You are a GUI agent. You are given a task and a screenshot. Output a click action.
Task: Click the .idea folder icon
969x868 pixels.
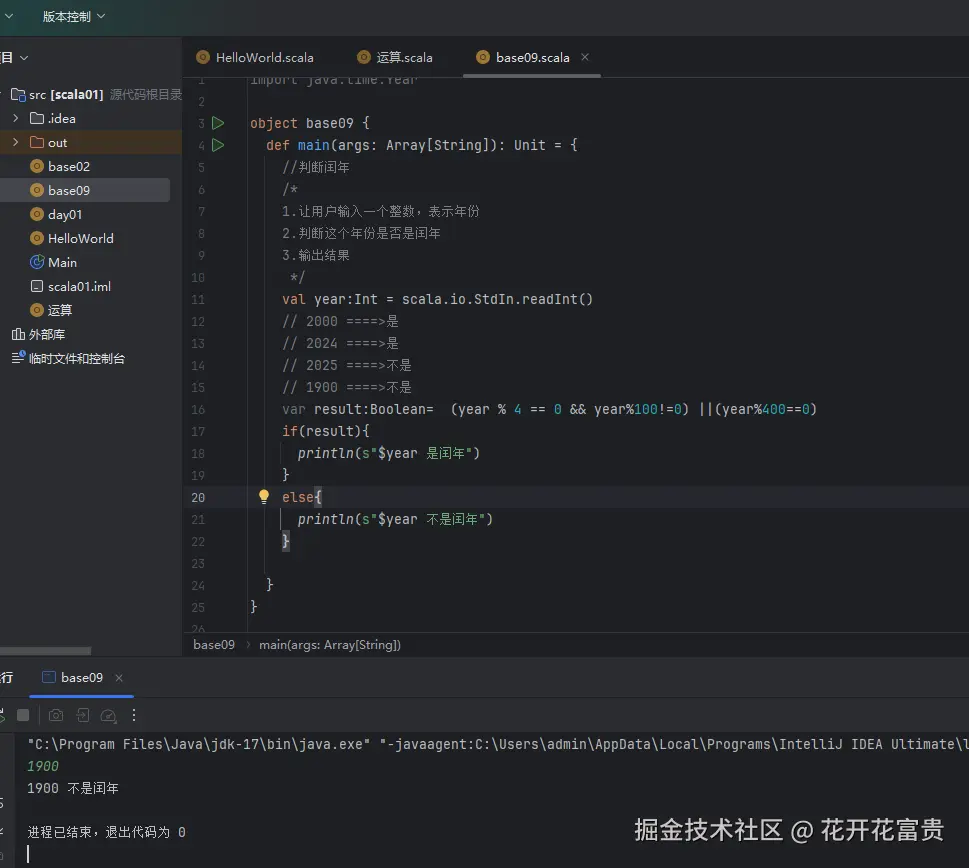point(37,118)
